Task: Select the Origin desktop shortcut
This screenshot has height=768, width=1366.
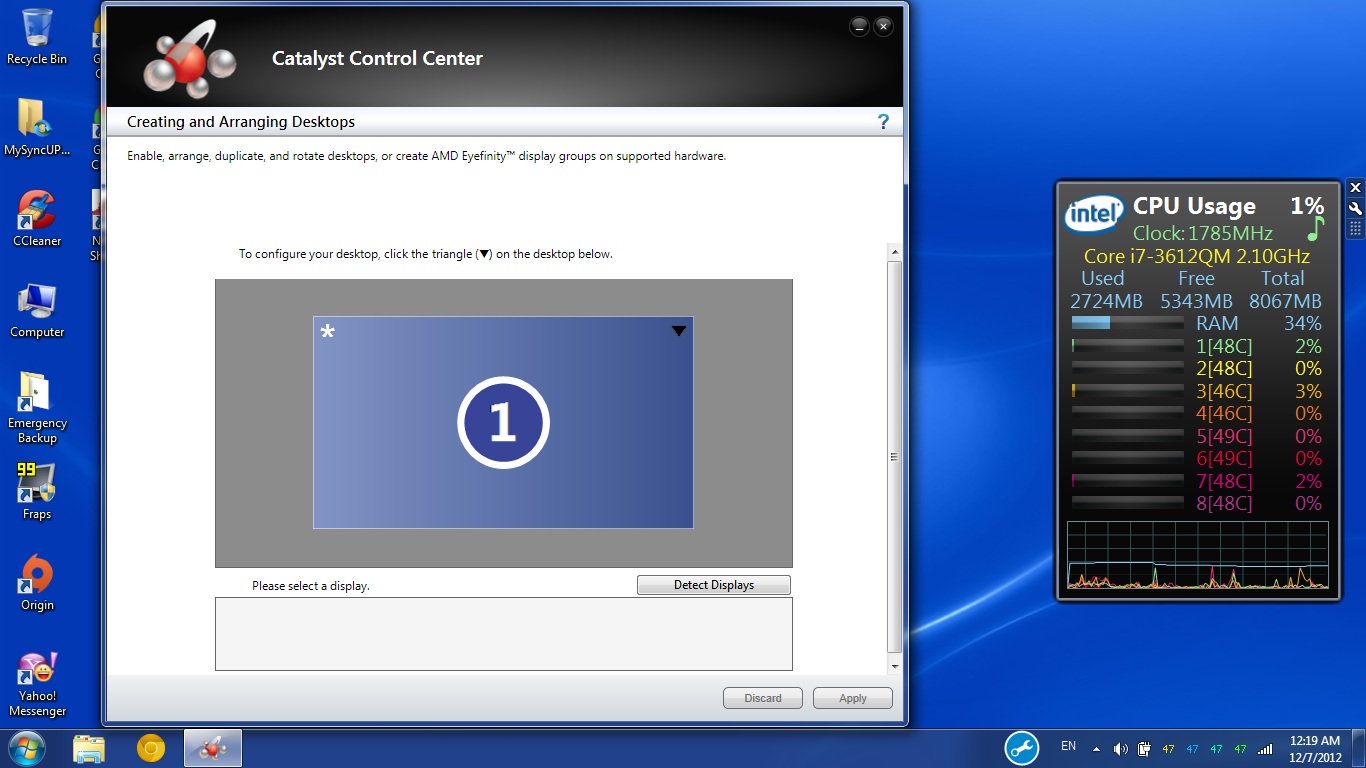Action: pyautogui.click(x=37, y=583)
